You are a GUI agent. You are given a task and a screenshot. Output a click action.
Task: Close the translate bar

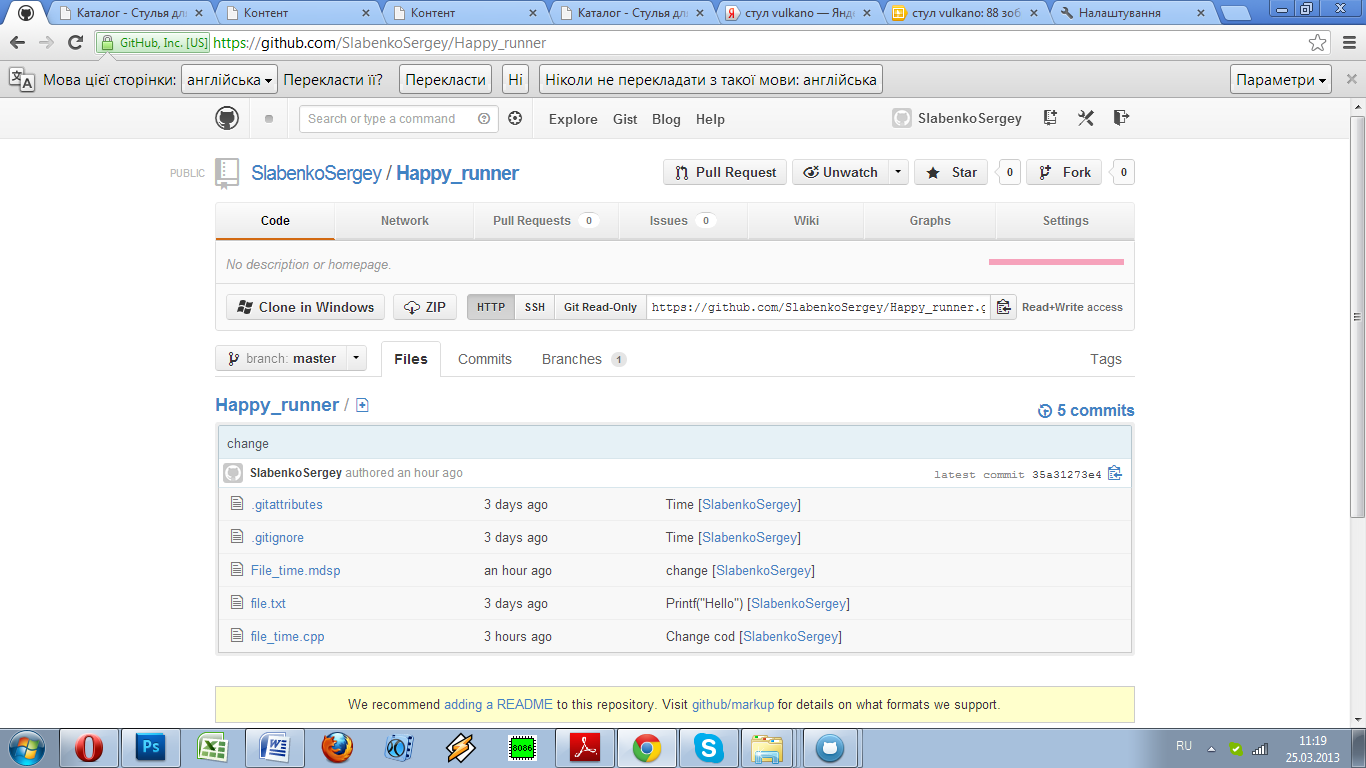click(x=1351, y=80)
